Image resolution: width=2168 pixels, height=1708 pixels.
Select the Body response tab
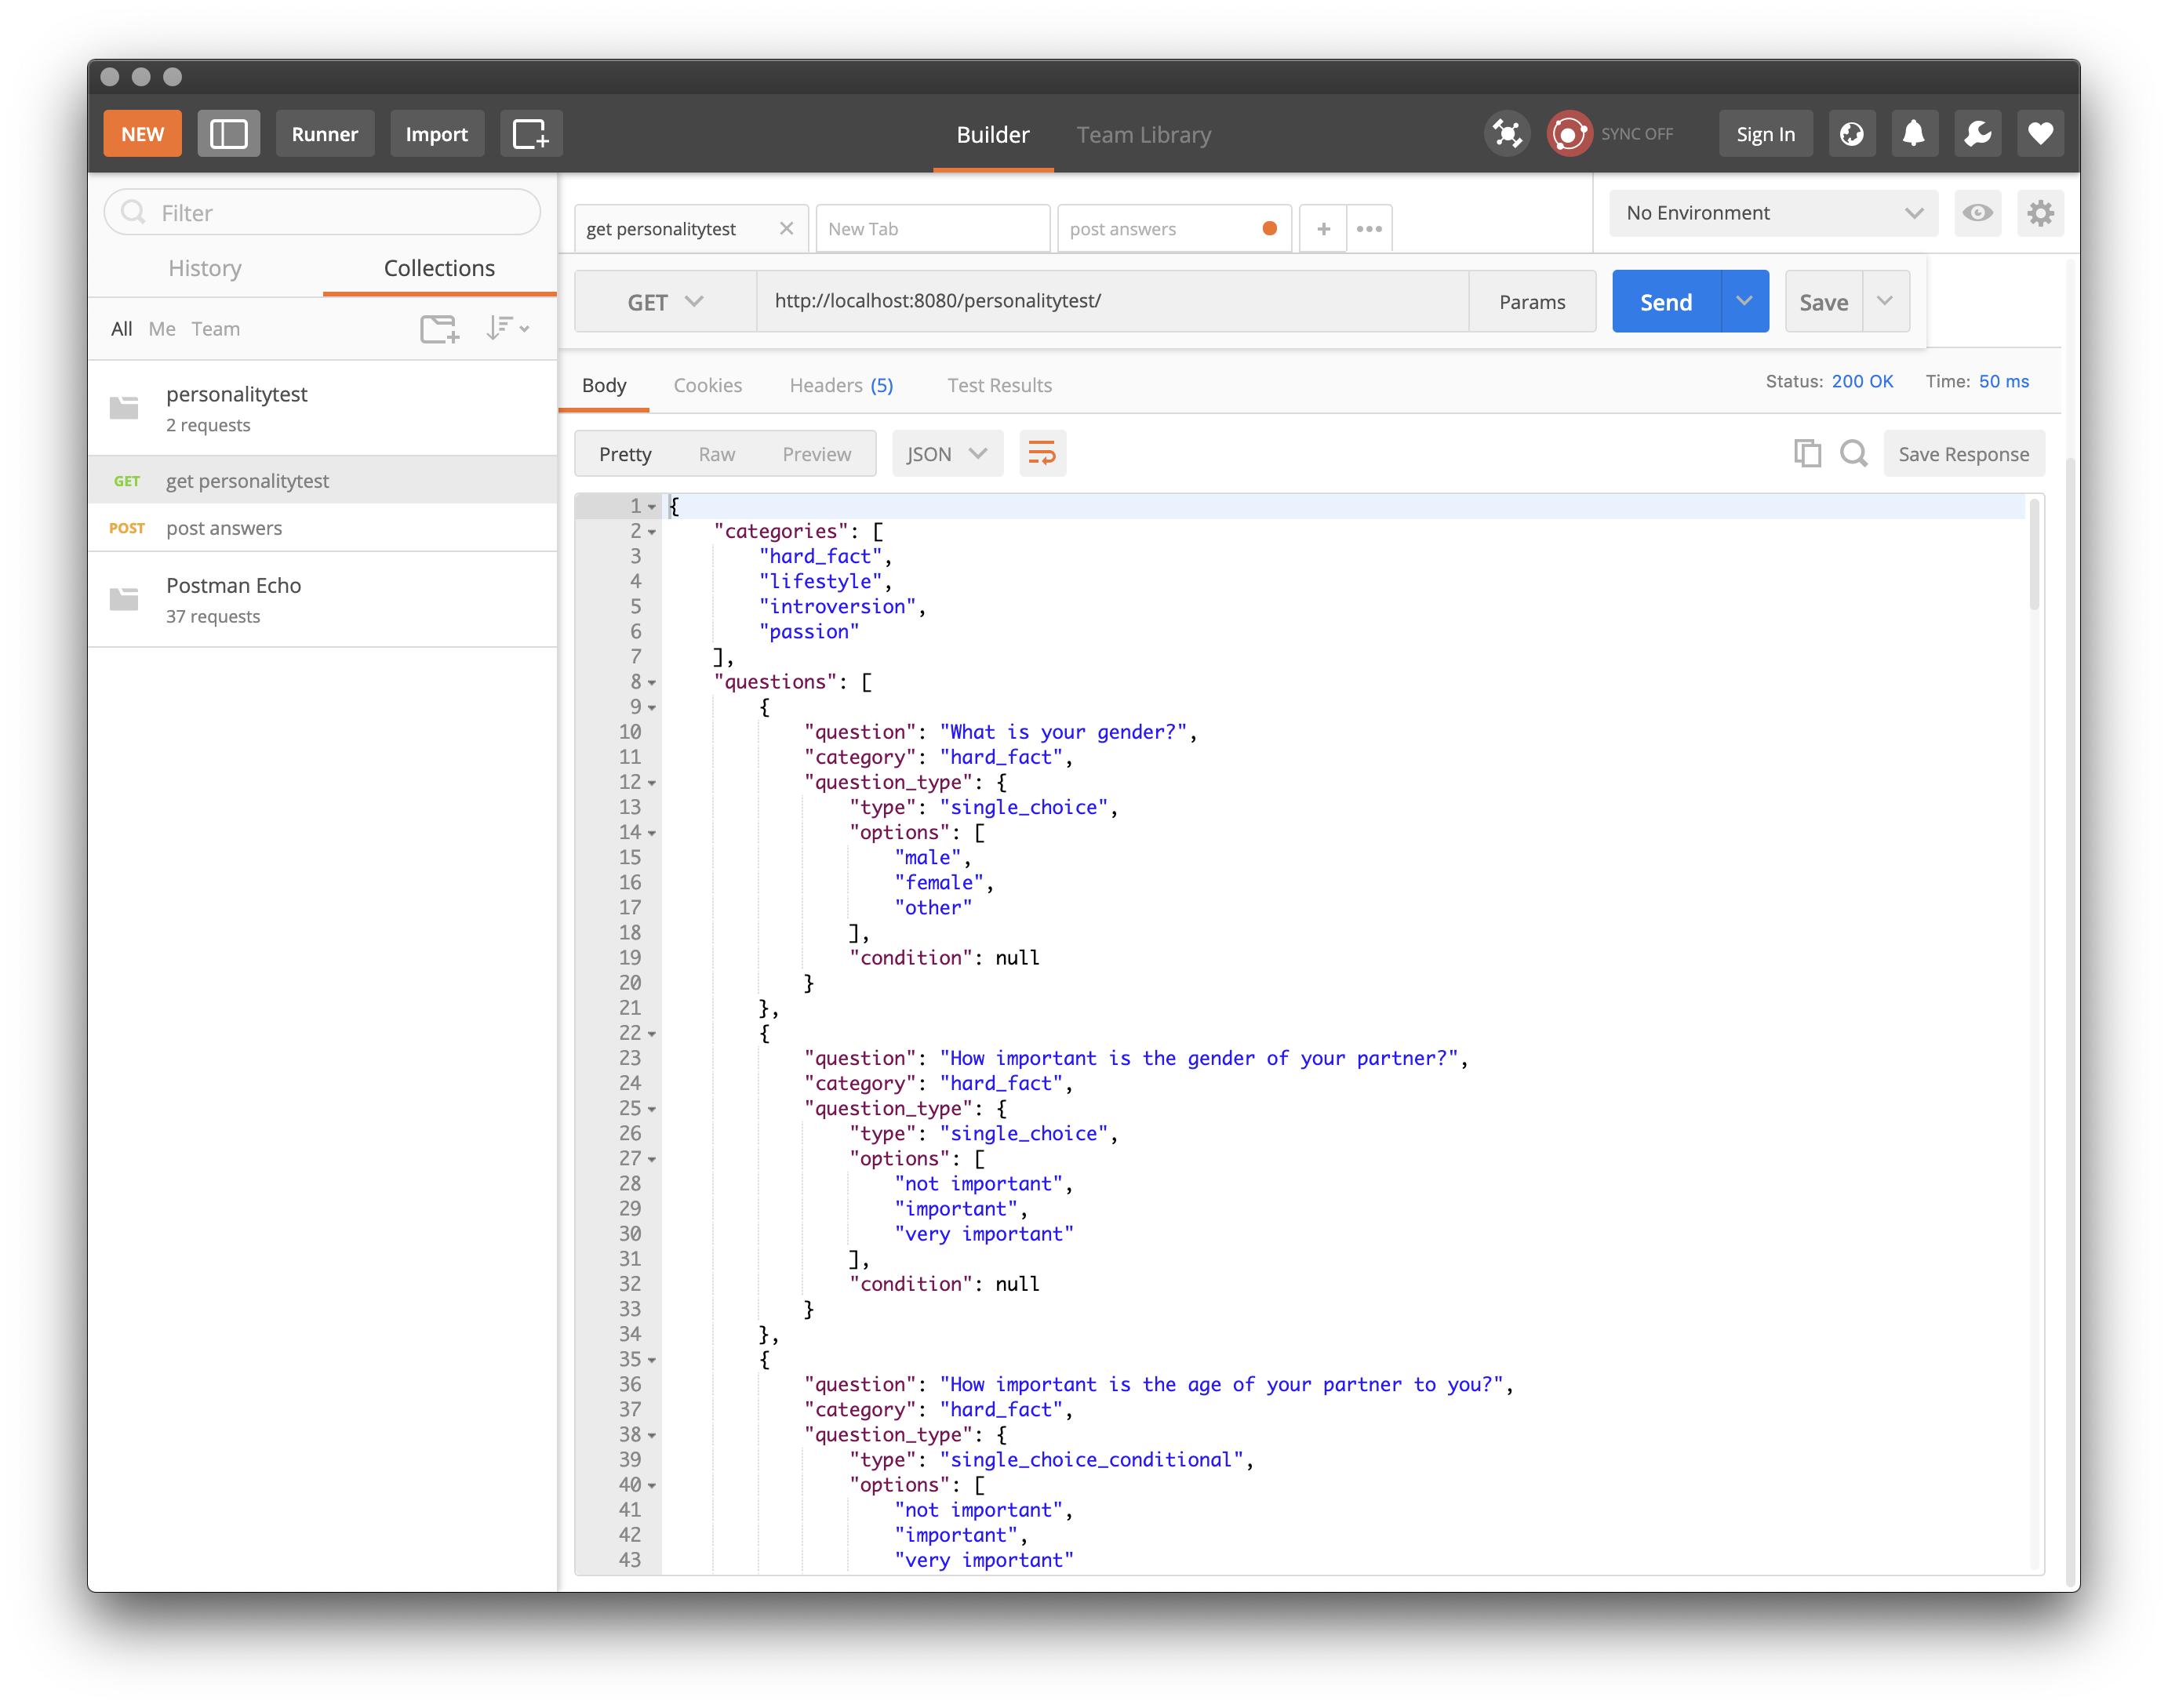(604, 385)
